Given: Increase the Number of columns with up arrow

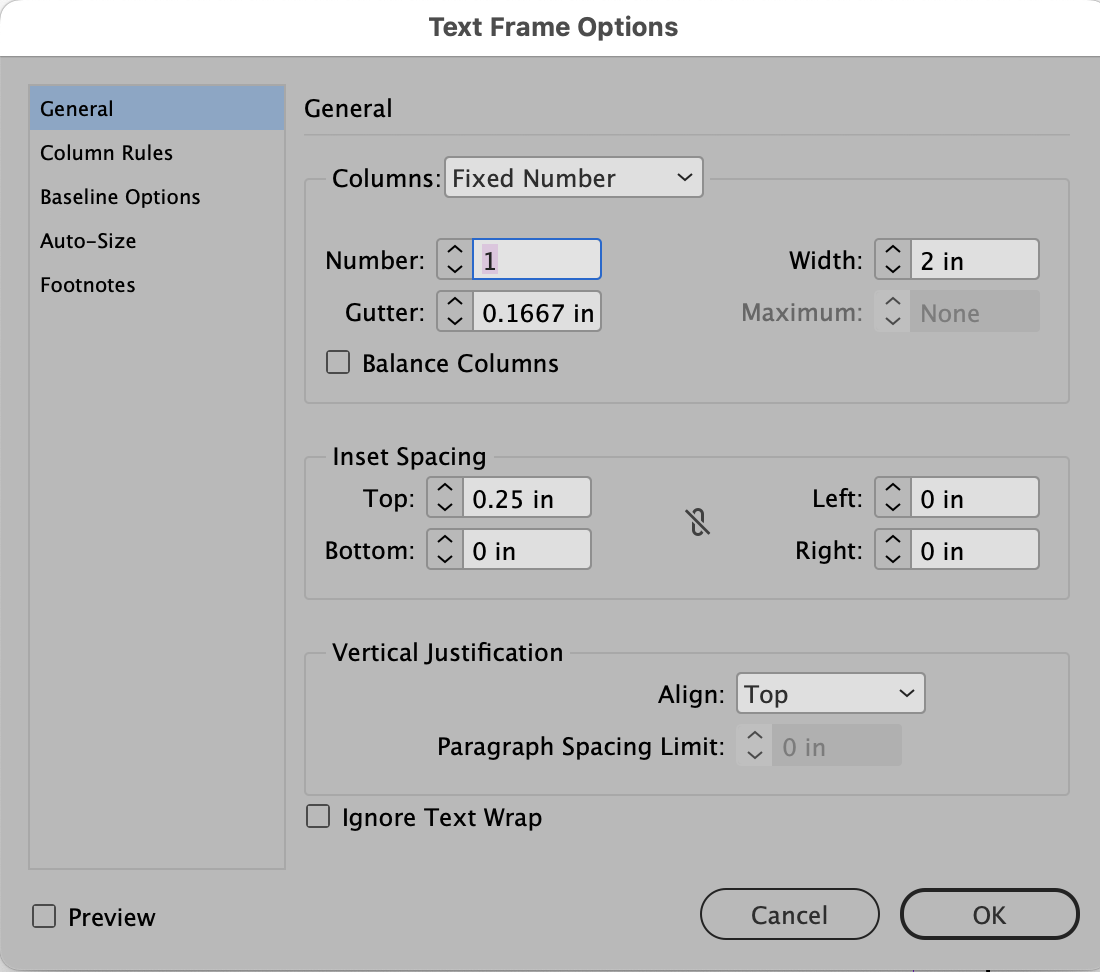Looking at the screenshot, I should point(454,251).
